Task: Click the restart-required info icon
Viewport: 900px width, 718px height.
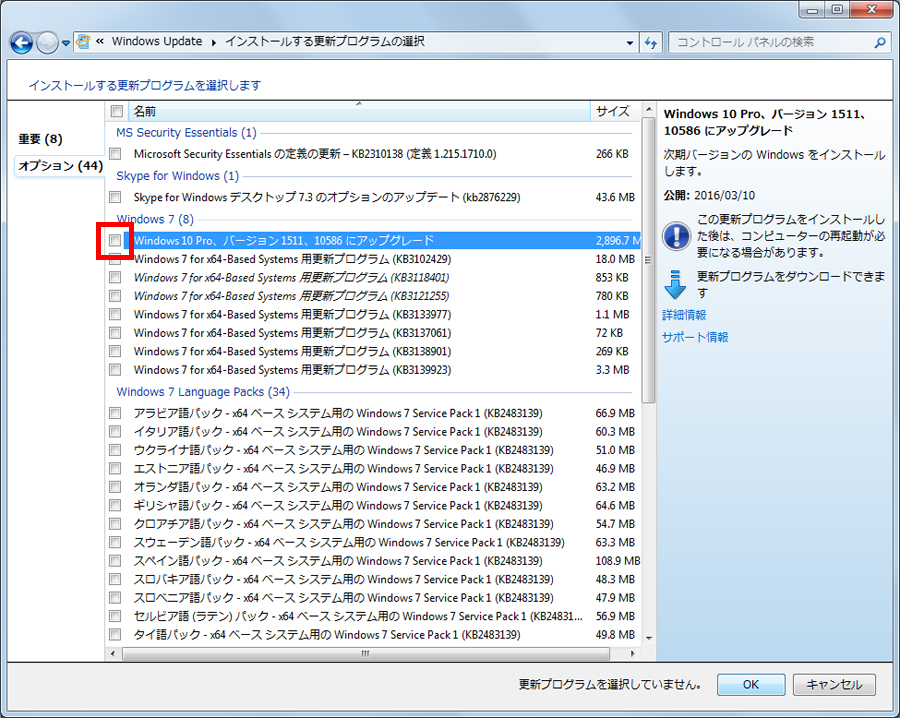Action: [x=676, y=236]
